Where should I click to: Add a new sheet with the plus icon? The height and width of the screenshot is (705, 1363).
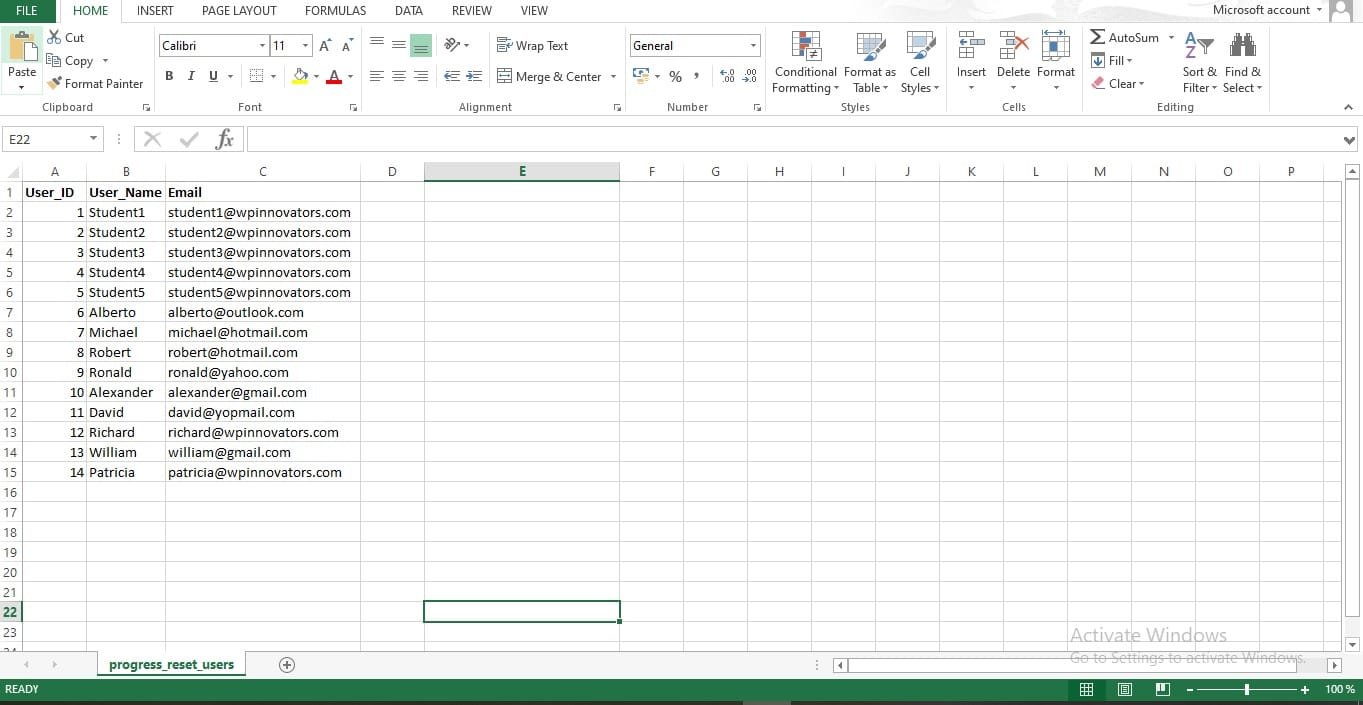coord(287,665)
